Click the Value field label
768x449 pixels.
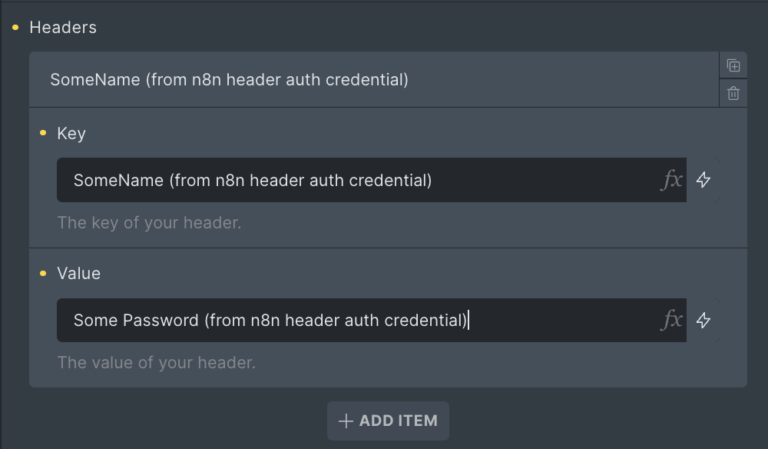[x=78, y=273]
